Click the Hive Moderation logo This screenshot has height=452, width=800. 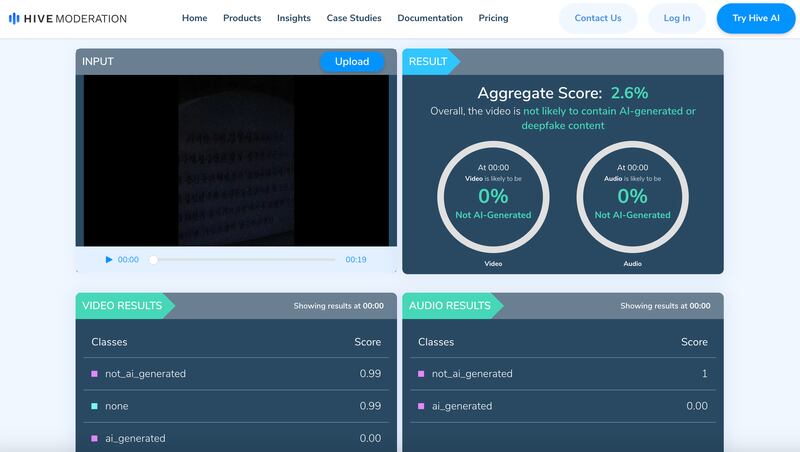(67, 18)
